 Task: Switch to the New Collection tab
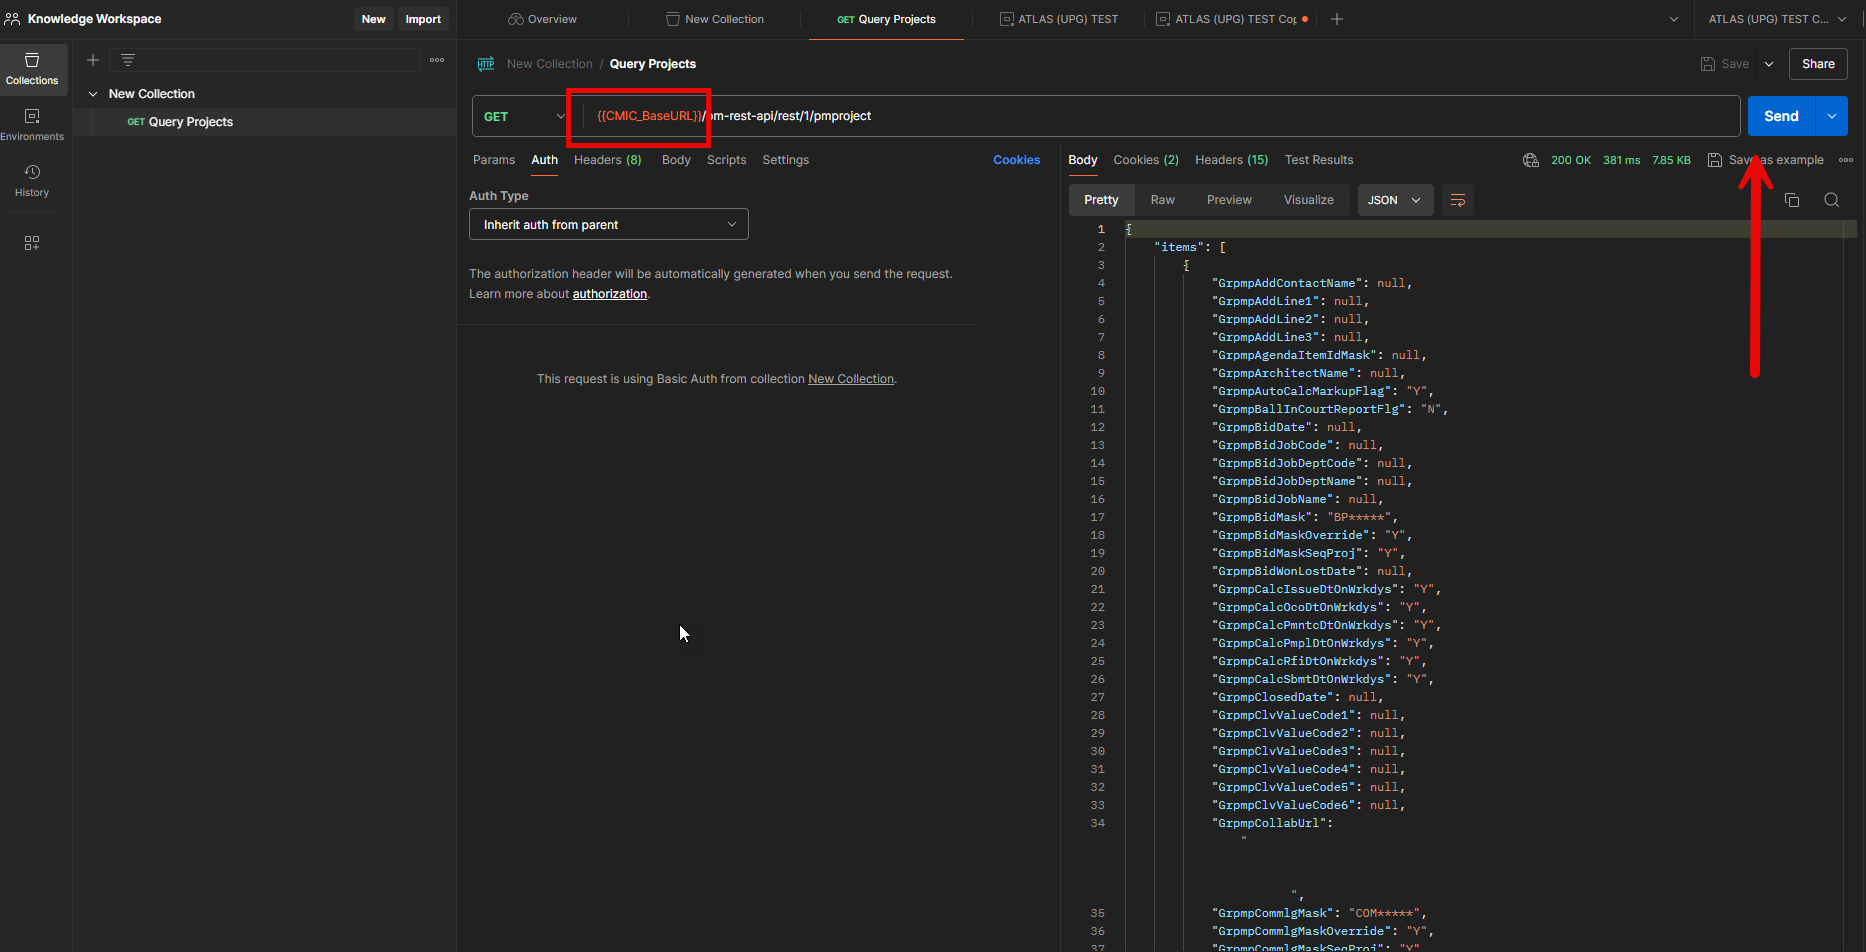715,19
